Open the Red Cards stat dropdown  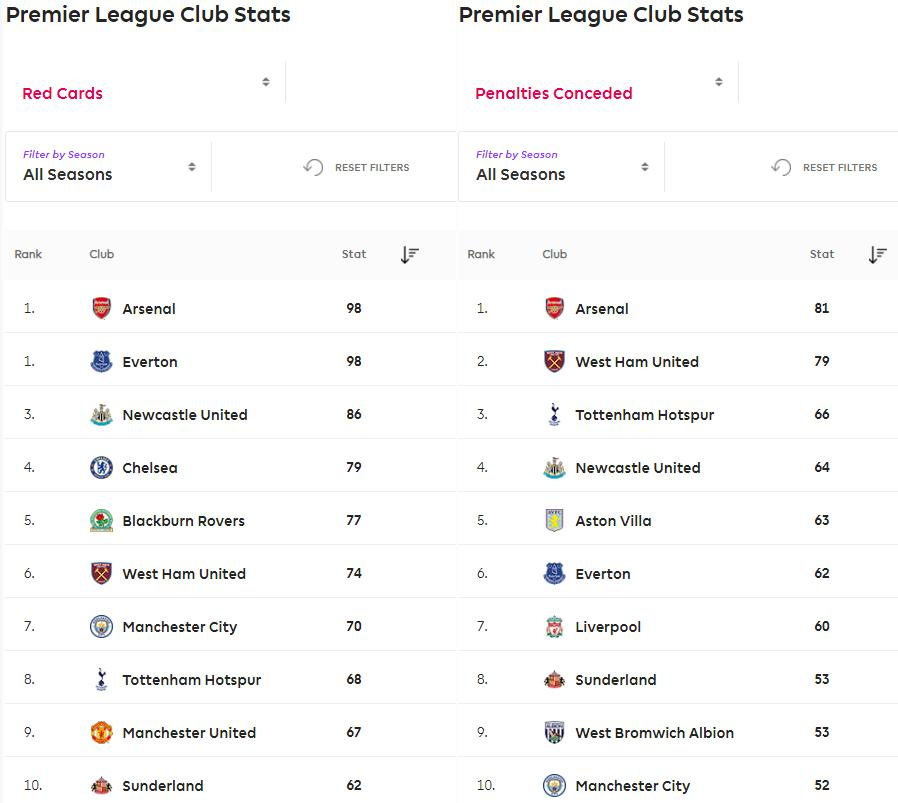click(145, 83)
